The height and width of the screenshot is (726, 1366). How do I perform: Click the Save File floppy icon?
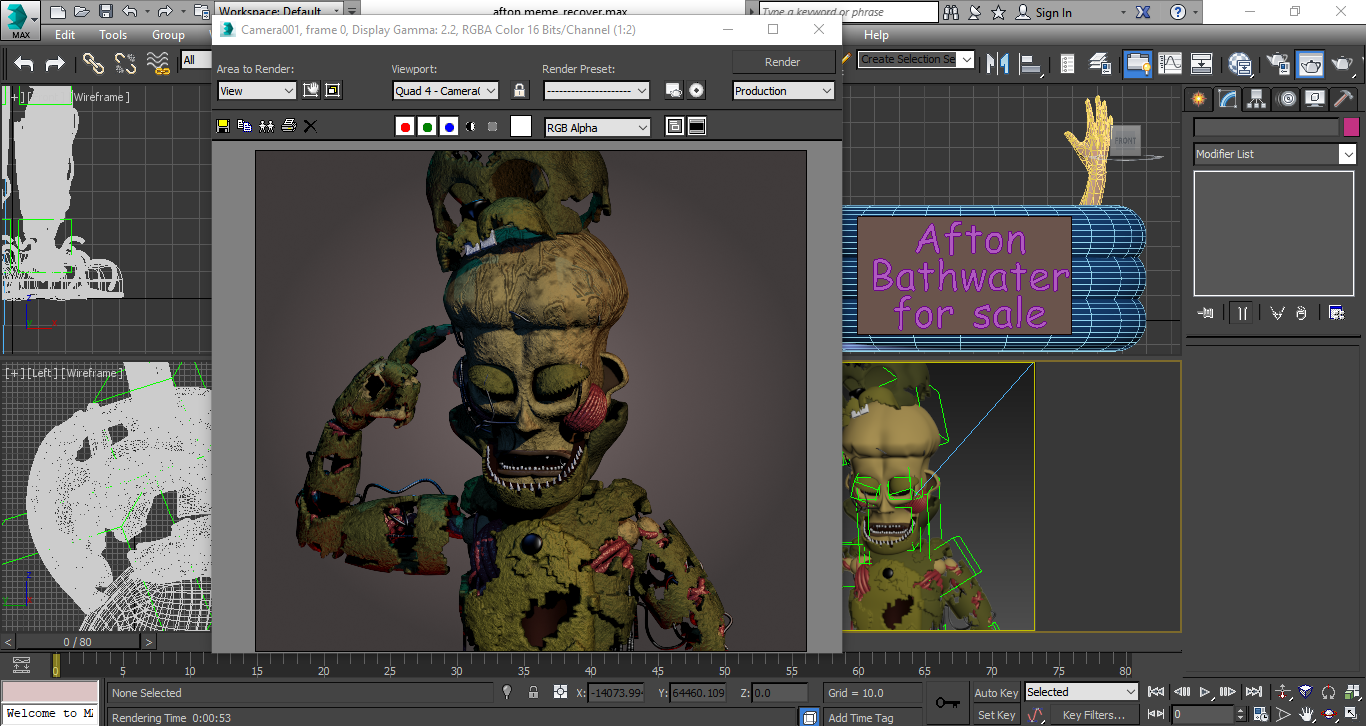click(106, 12)
